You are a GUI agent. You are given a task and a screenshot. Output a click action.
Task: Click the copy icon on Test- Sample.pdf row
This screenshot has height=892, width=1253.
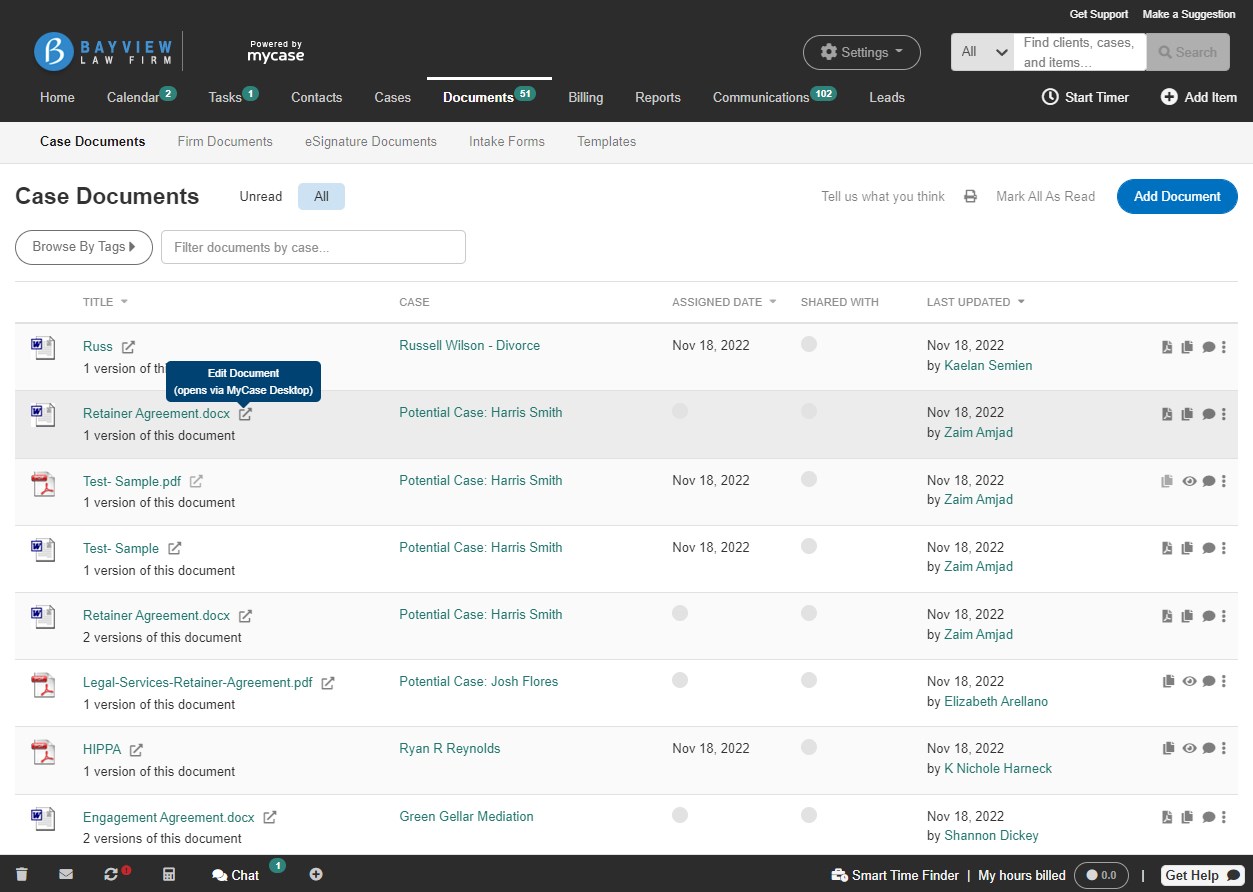click(x=1167, y=481)
